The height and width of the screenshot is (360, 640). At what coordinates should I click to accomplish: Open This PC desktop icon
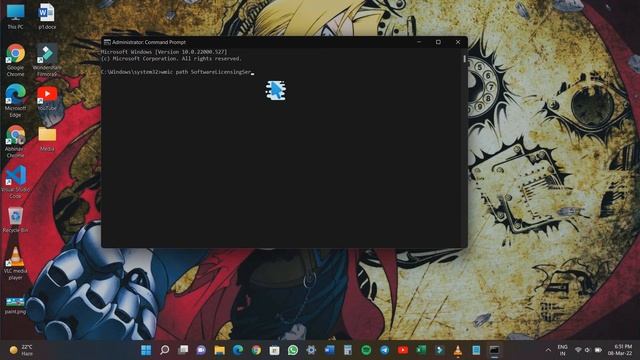coord(16,16)
